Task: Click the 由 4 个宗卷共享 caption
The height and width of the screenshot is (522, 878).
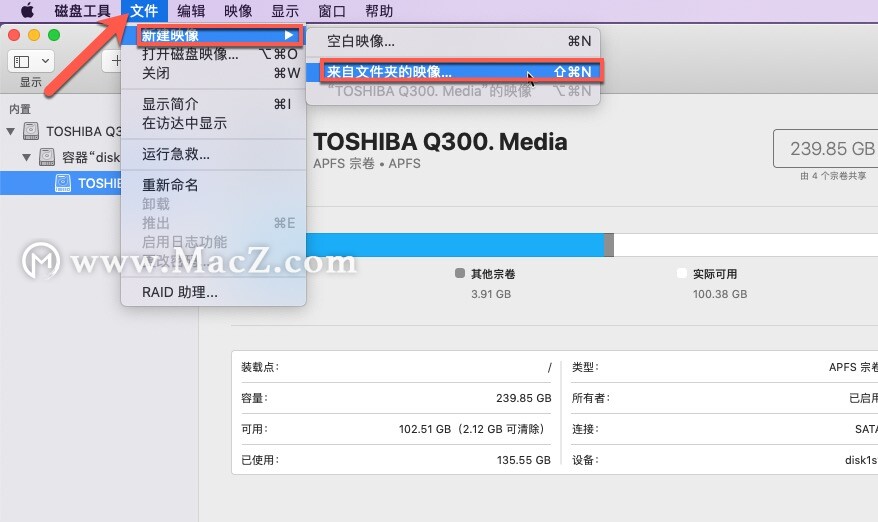Action: coord(833,176)
